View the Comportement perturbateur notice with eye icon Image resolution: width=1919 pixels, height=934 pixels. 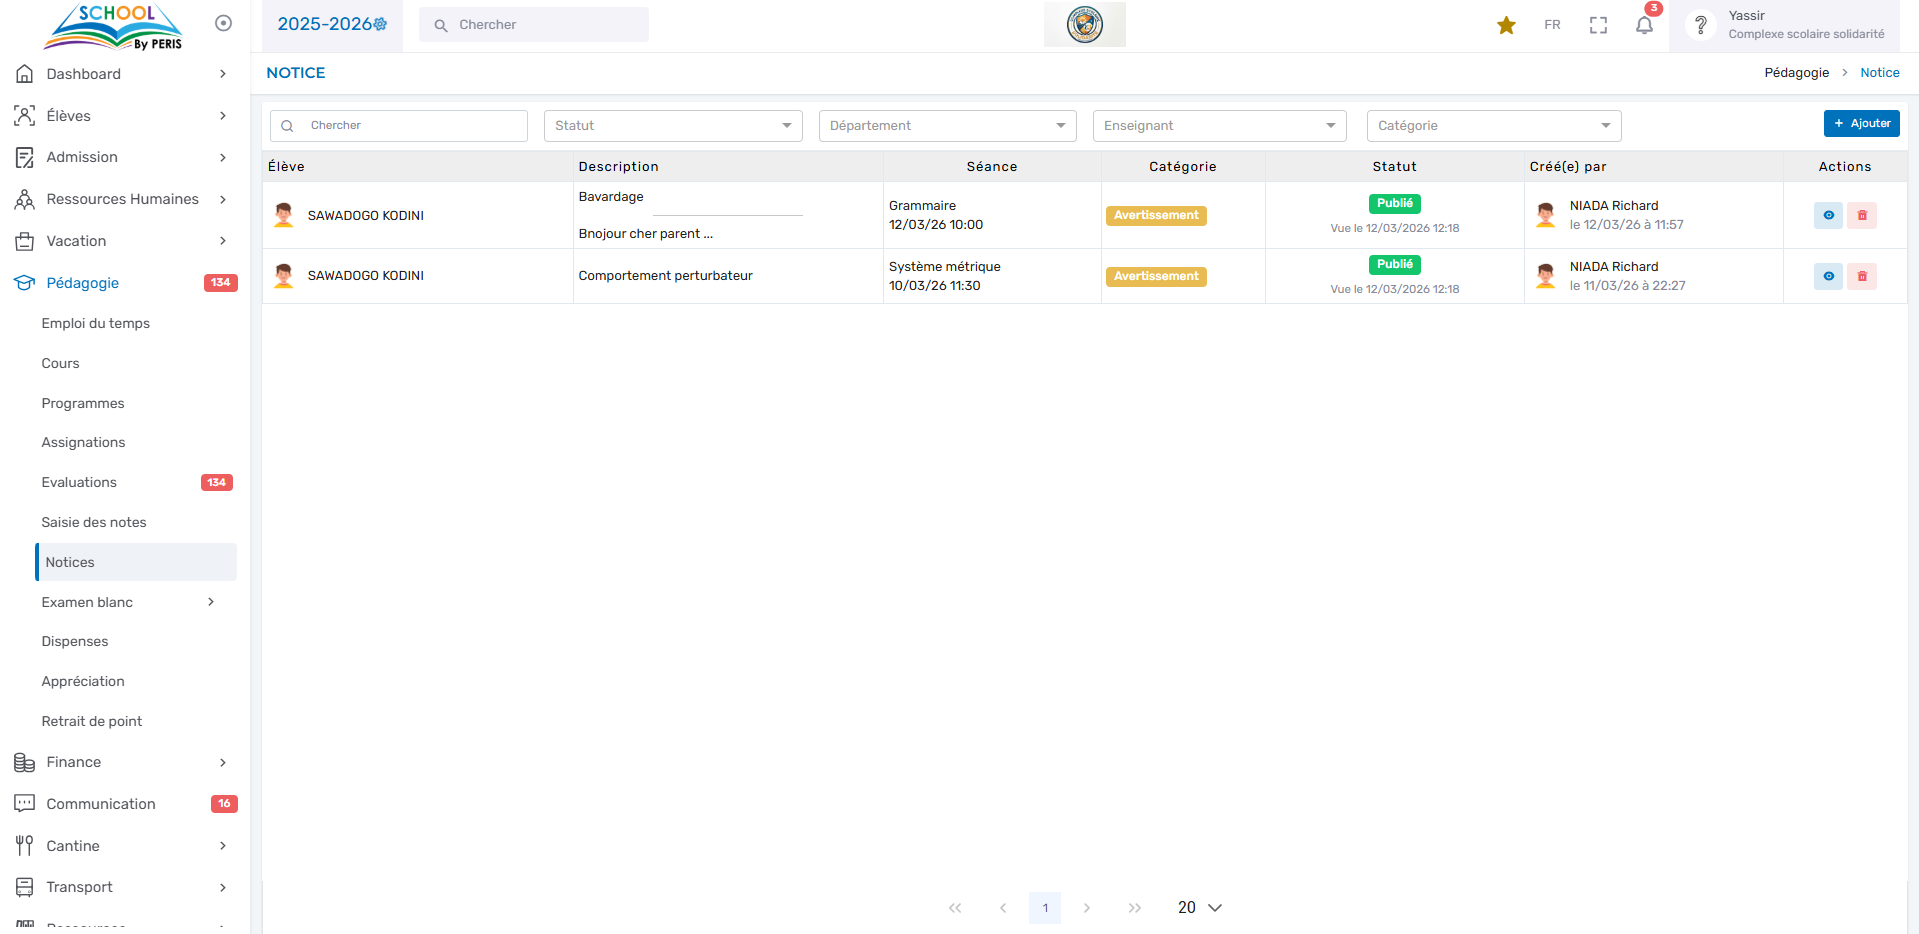click(x=1827, y=276)
